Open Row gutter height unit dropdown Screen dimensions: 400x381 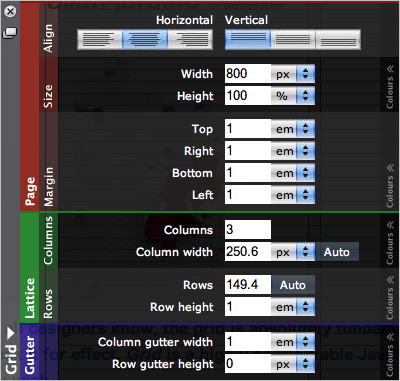[x=293, y=364]
